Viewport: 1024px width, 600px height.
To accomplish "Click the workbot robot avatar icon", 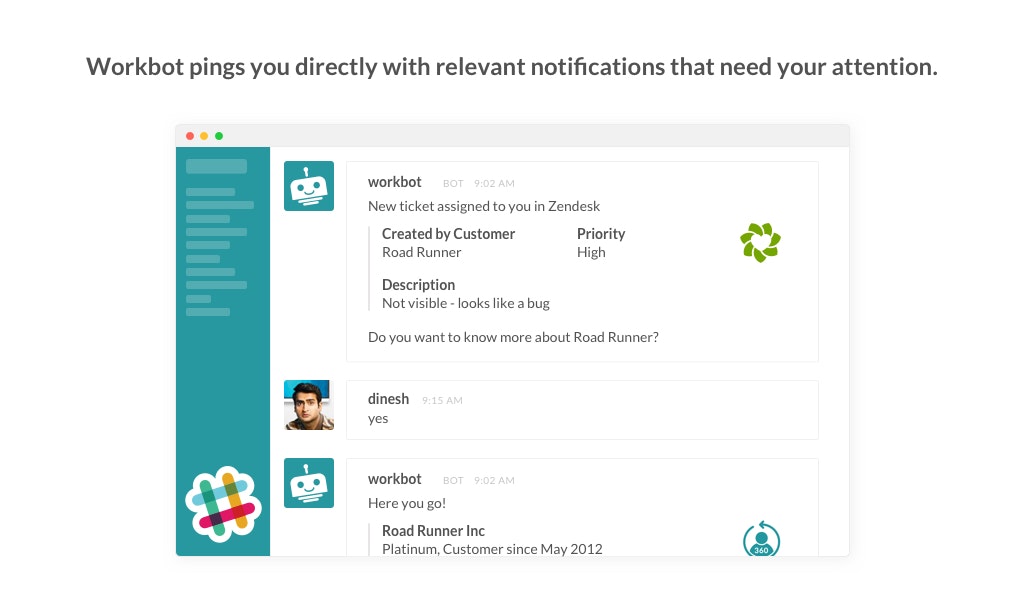I will click(309, 185).
